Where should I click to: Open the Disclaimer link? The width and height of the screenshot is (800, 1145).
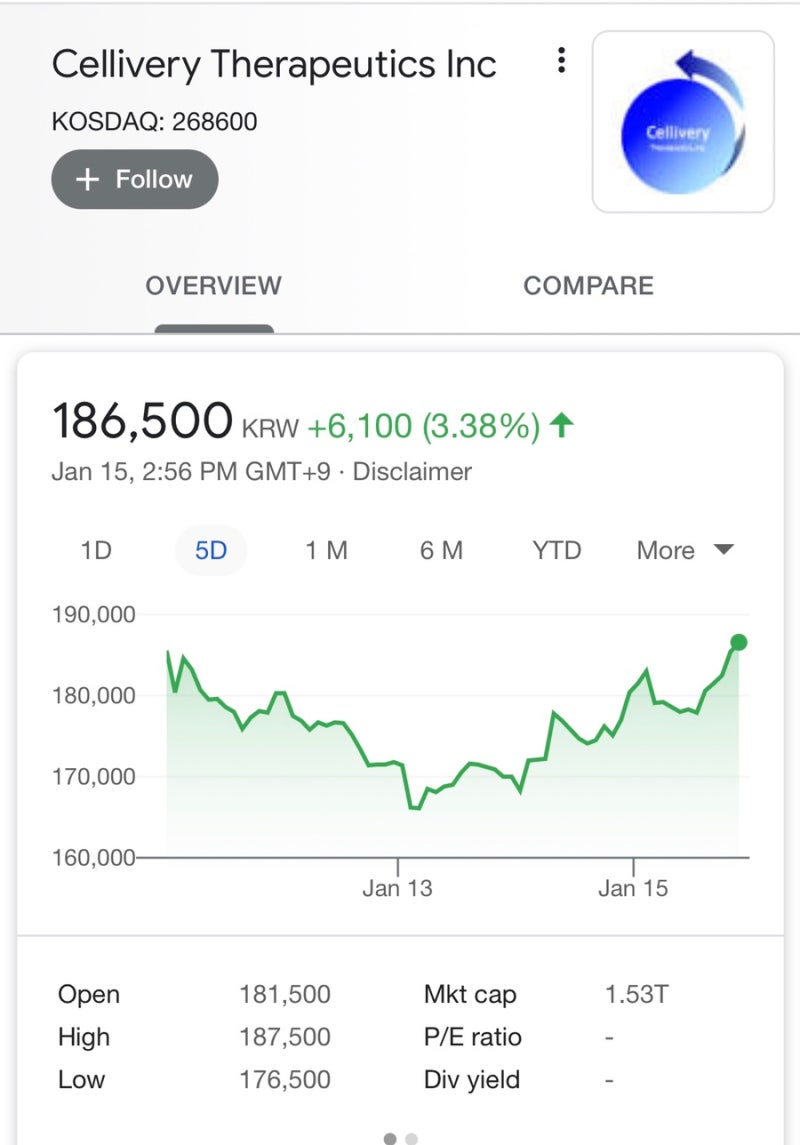412,471
